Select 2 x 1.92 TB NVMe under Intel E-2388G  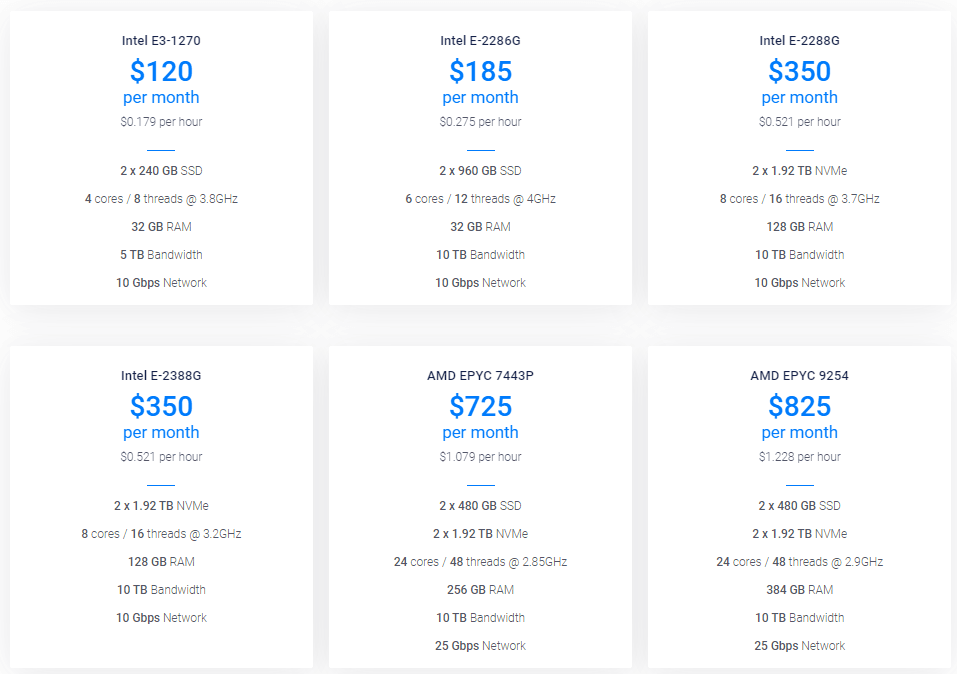161,506
